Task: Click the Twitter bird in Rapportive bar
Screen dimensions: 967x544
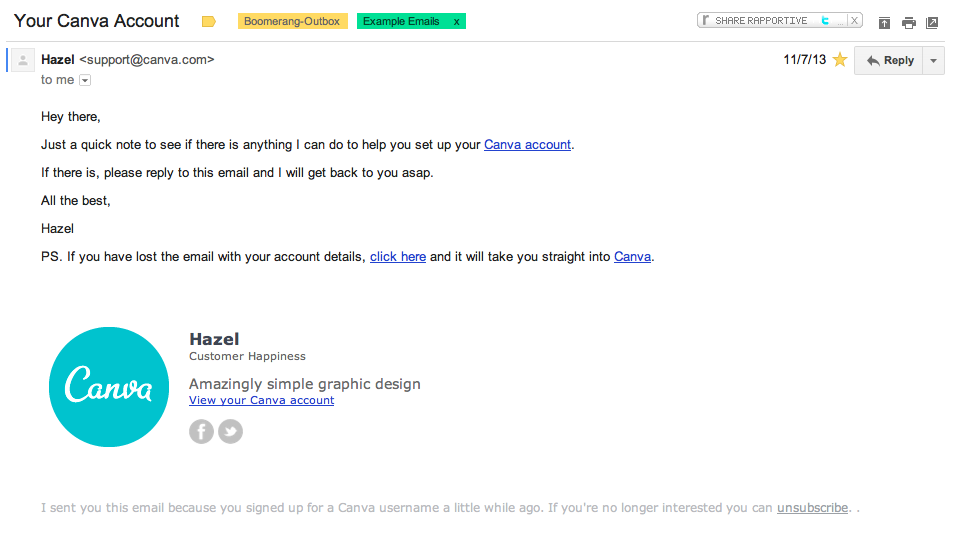Action: coord(825,20)
